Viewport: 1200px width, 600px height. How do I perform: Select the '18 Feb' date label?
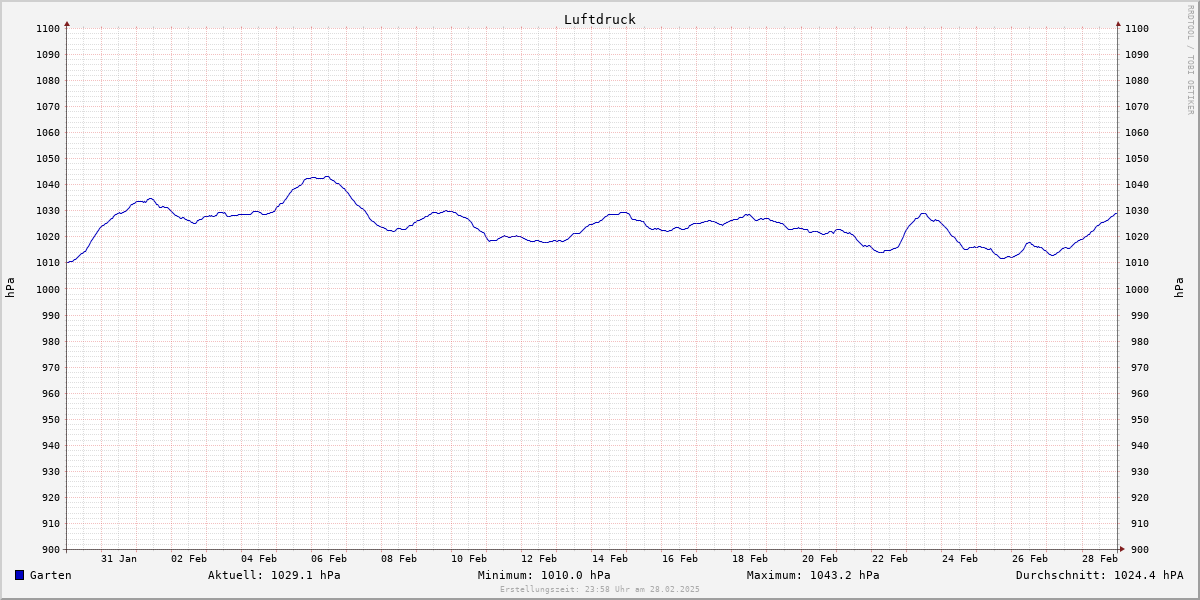tap(750, 558)
